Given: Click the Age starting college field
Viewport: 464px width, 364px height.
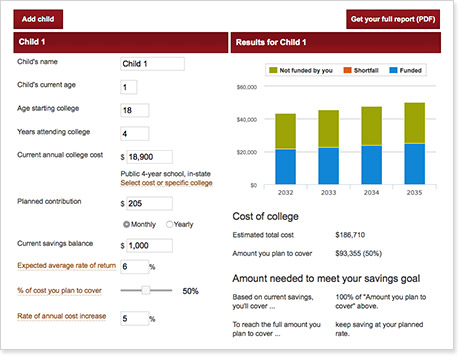Looking at the screenshot, I should coord(135,110).
